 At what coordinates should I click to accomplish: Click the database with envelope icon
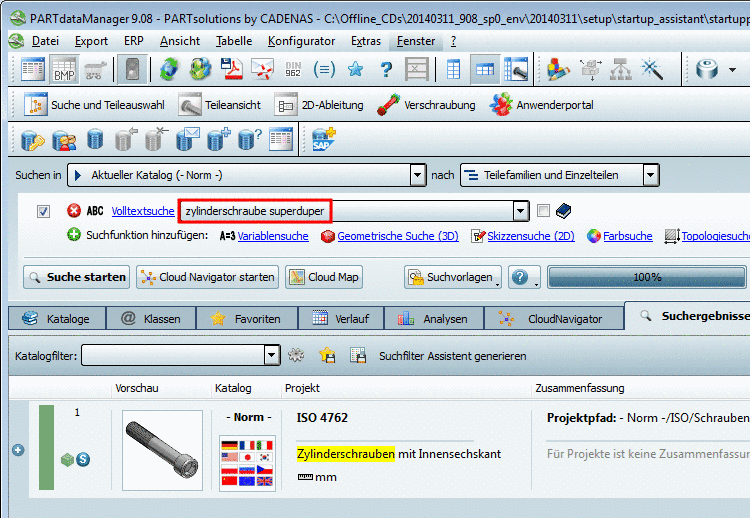tap(188, 140)
